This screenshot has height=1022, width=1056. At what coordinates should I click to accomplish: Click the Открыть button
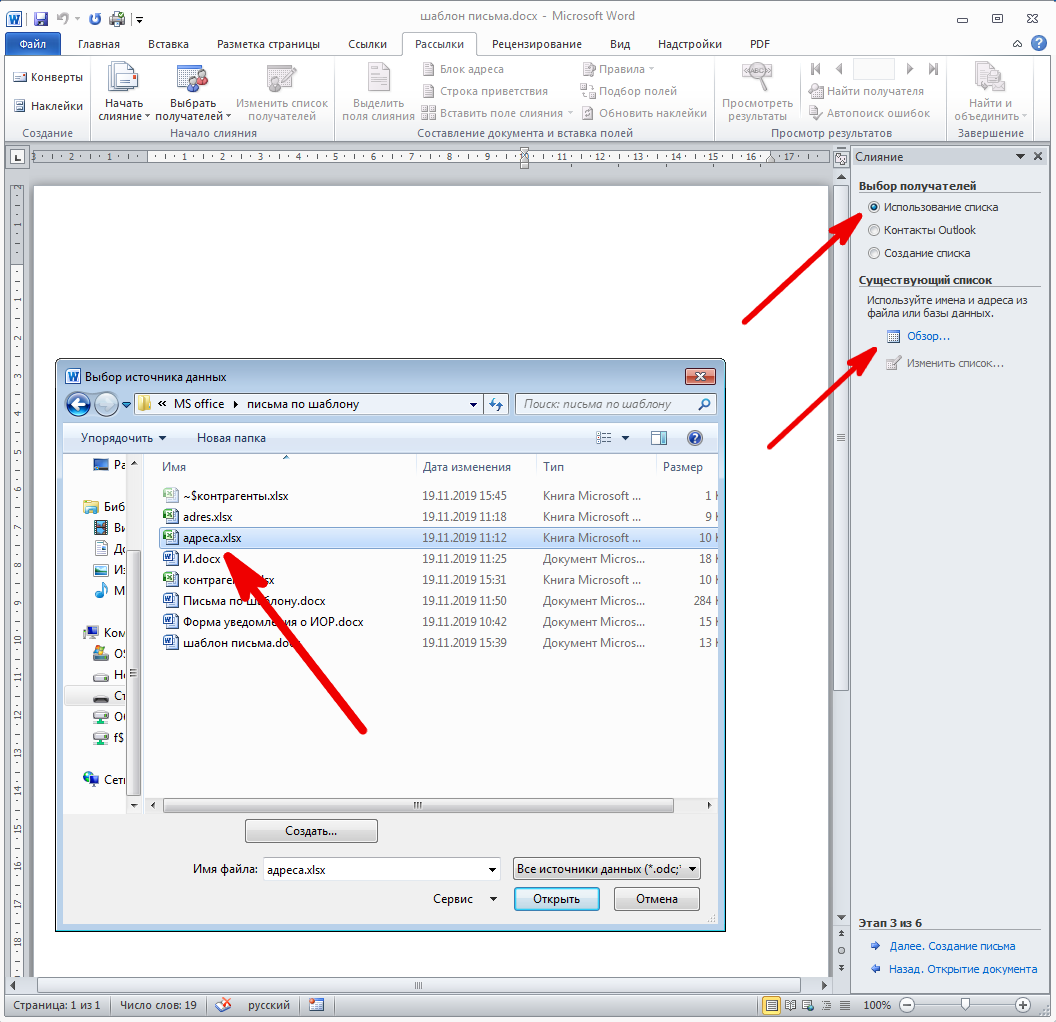pos(556,899)
